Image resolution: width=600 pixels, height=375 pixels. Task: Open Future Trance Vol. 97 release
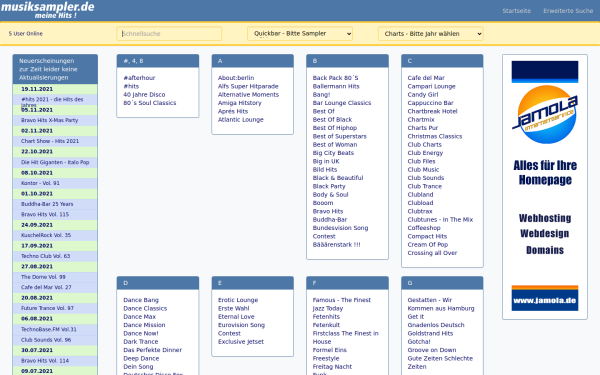[47, 308]
